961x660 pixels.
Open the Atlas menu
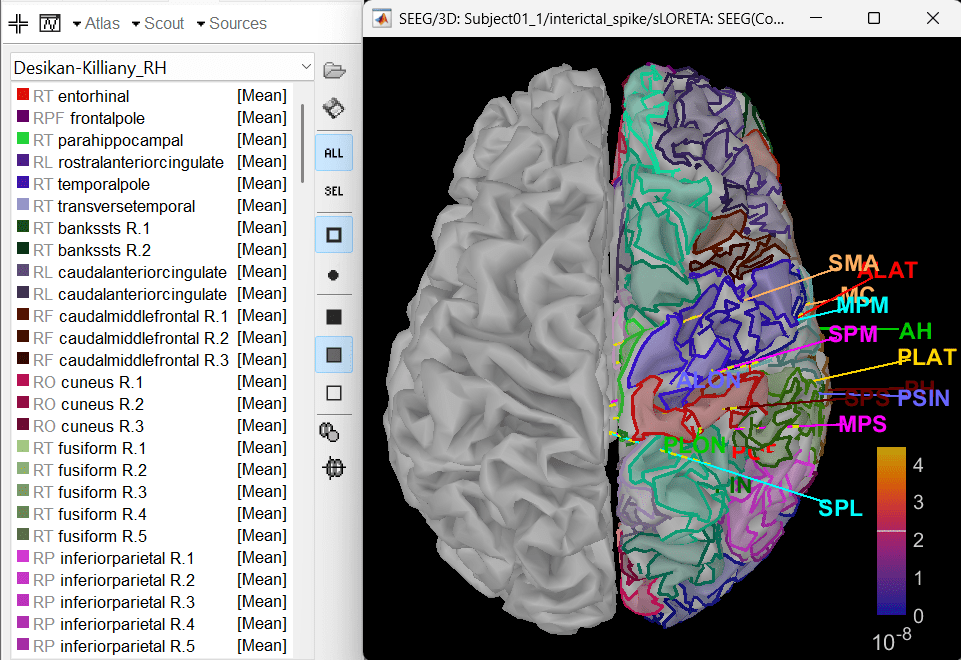[x=96, y=23]
